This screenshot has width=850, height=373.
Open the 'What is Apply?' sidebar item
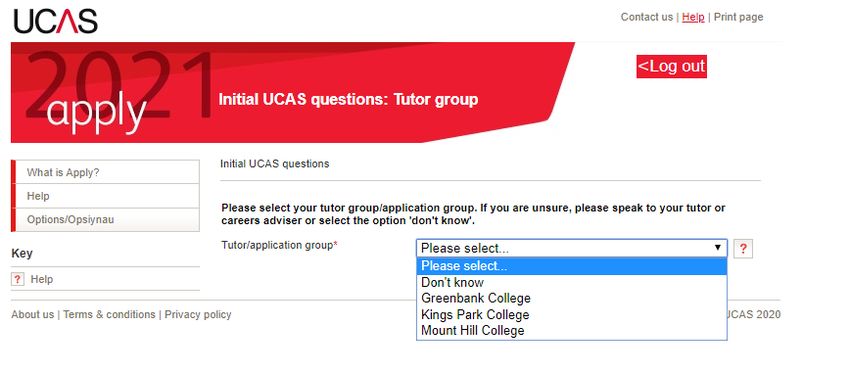(x=106, y=172)
